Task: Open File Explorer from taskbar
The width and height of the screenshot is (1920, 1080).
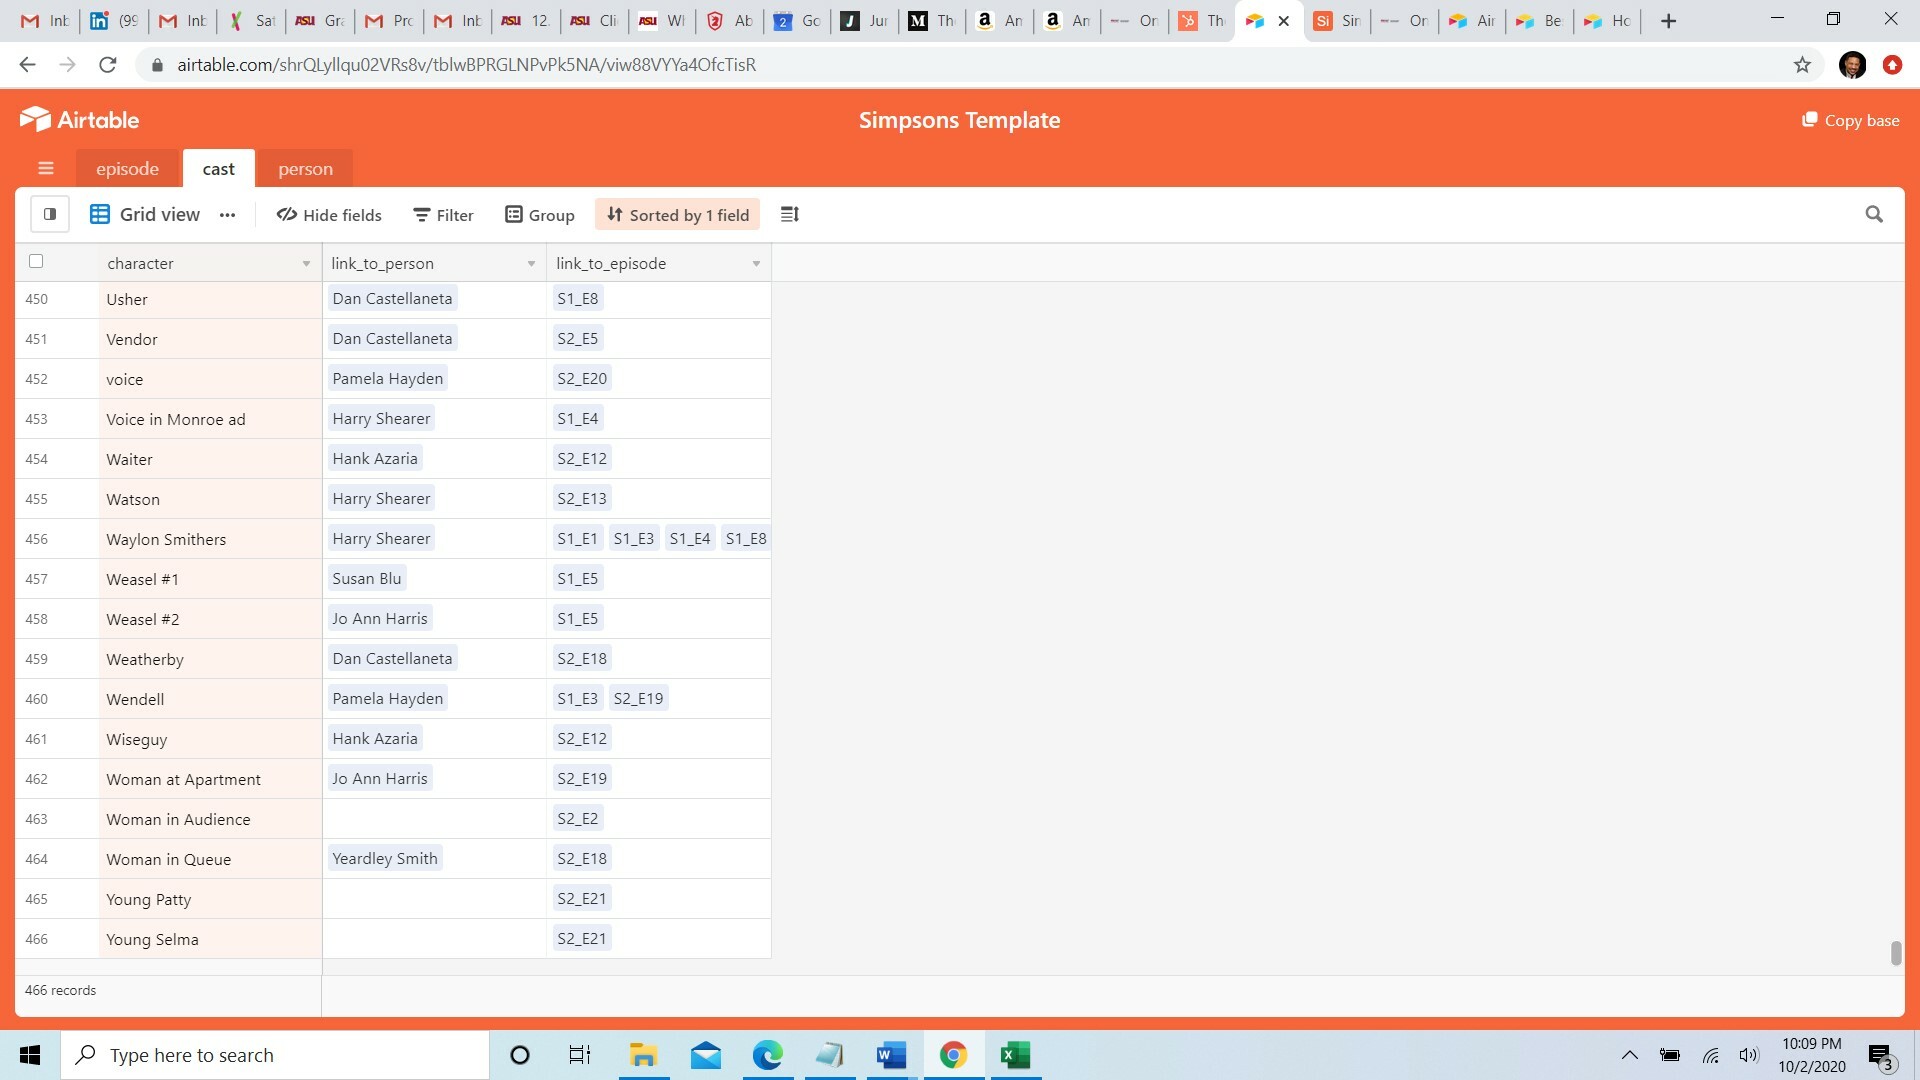Action: [642, 1055]
